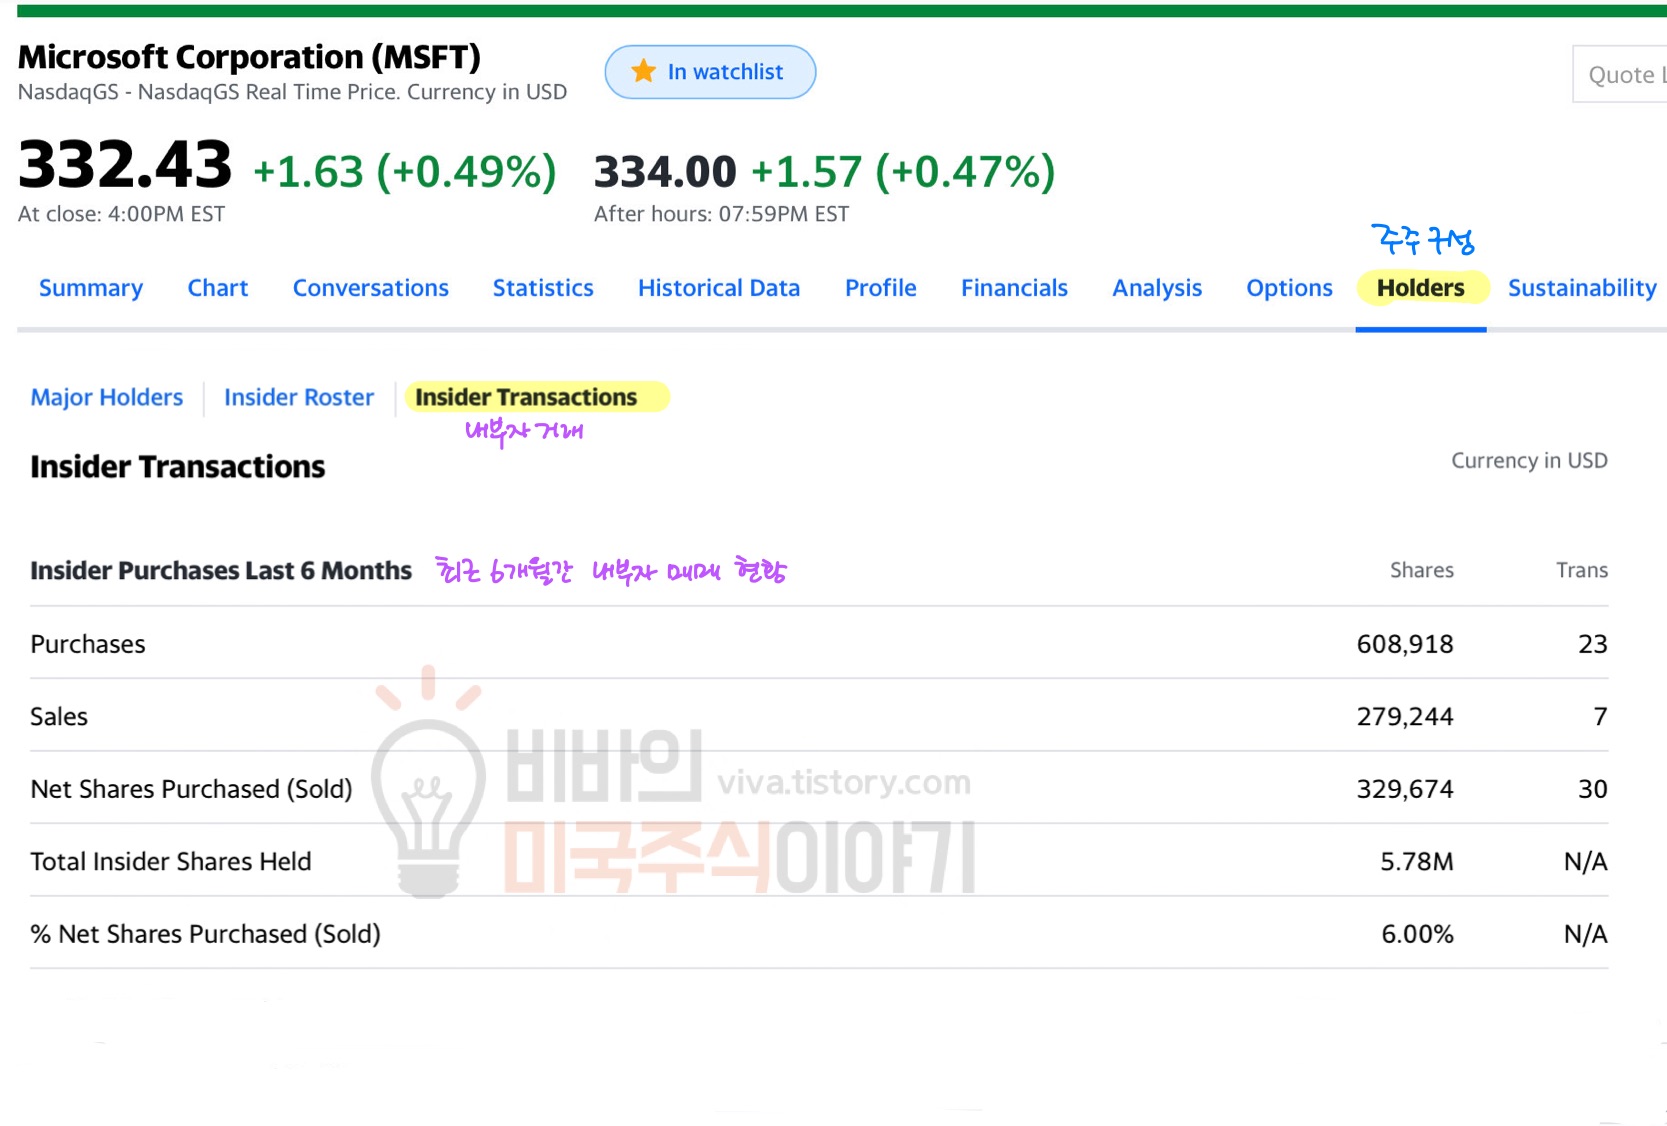Select the Holders tab
The image size is (1667, 1126).
tap(1421, 288)
